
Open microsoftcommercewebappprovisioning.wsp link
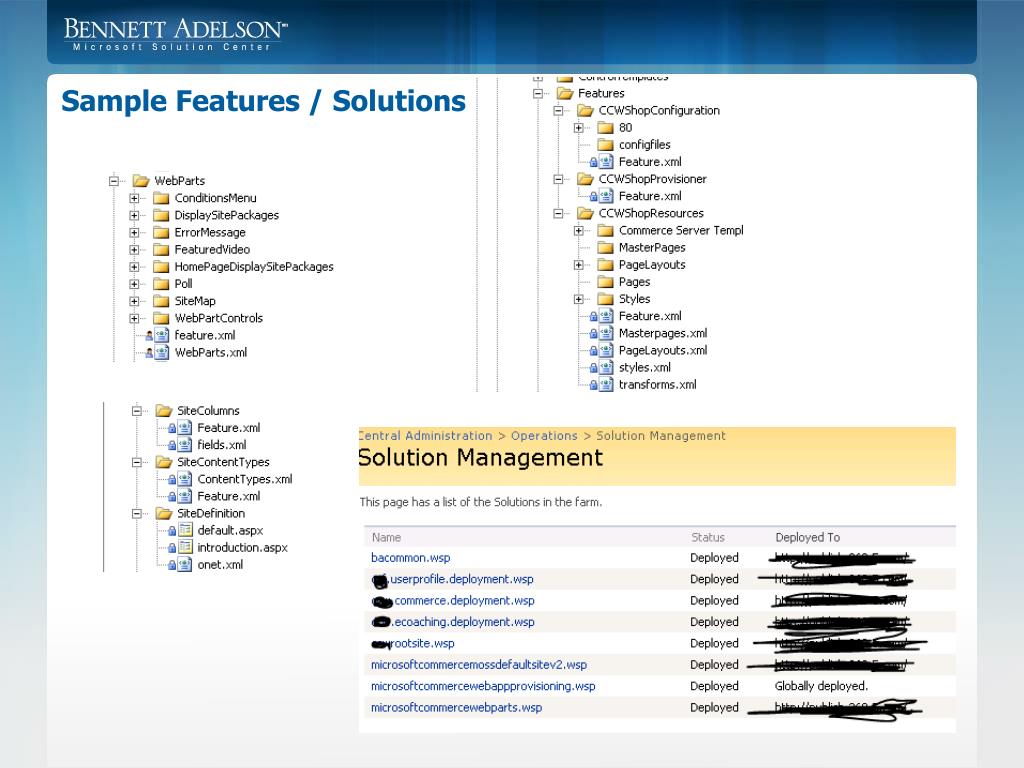tap(483, 686)
